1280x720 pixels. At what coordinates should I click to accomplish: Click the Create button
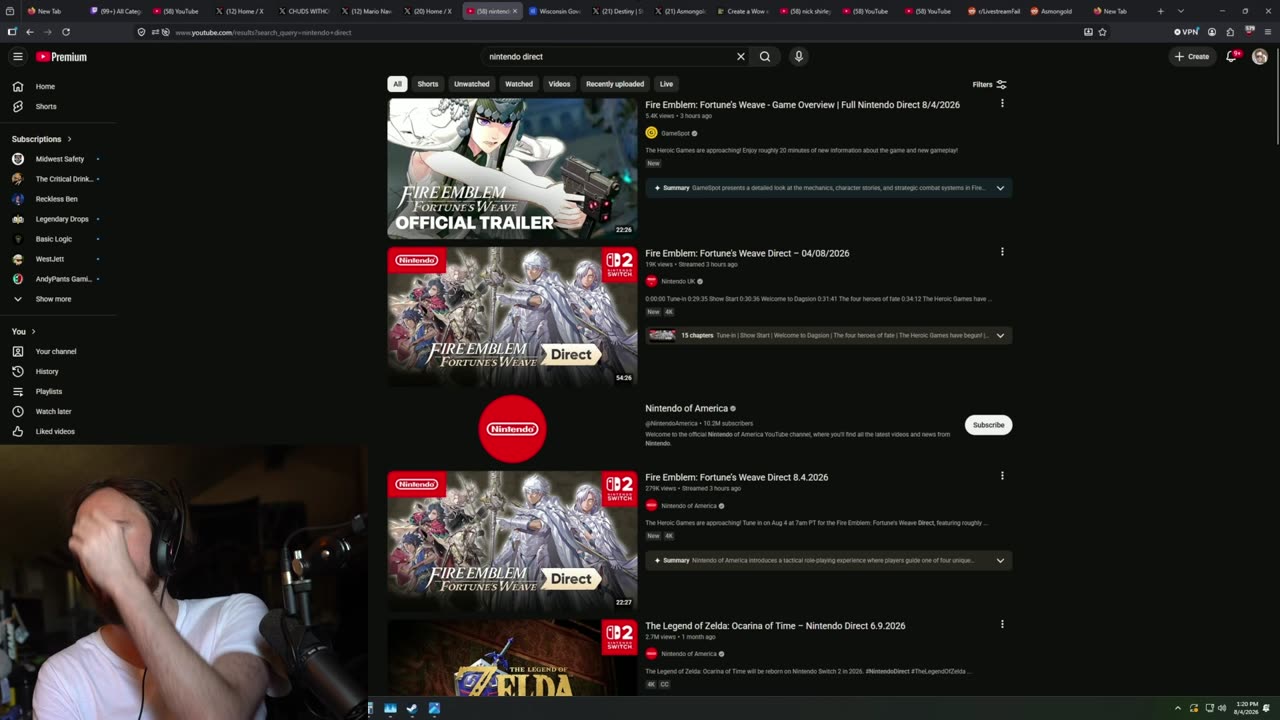click(1192, 57)
